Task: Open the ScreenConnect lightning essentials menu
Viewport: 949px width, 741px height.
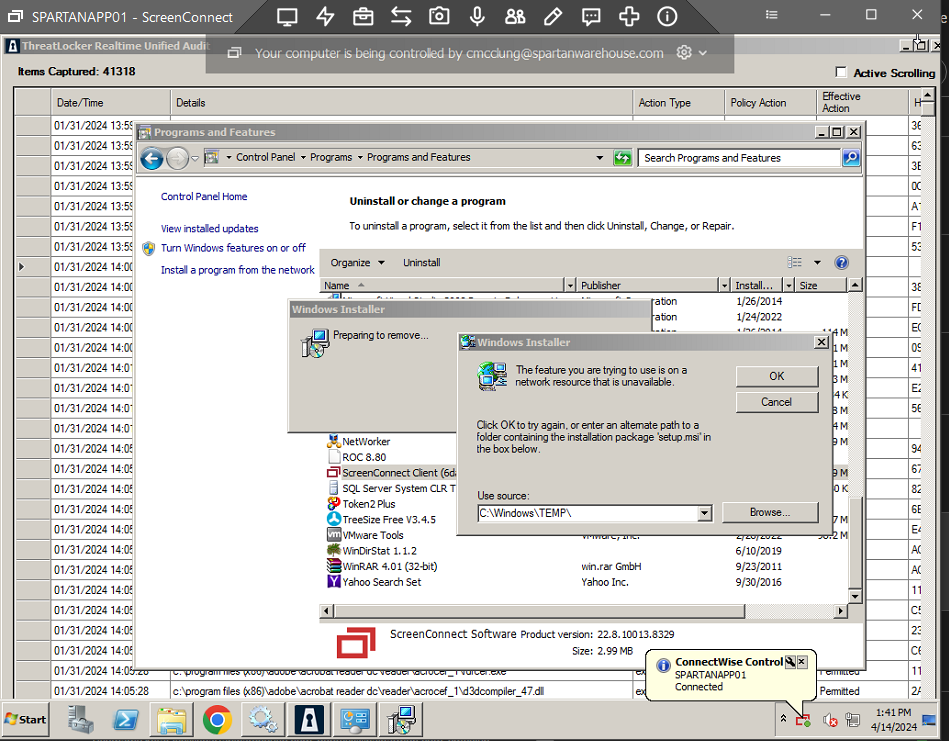Action: click(x=325, y=16)
